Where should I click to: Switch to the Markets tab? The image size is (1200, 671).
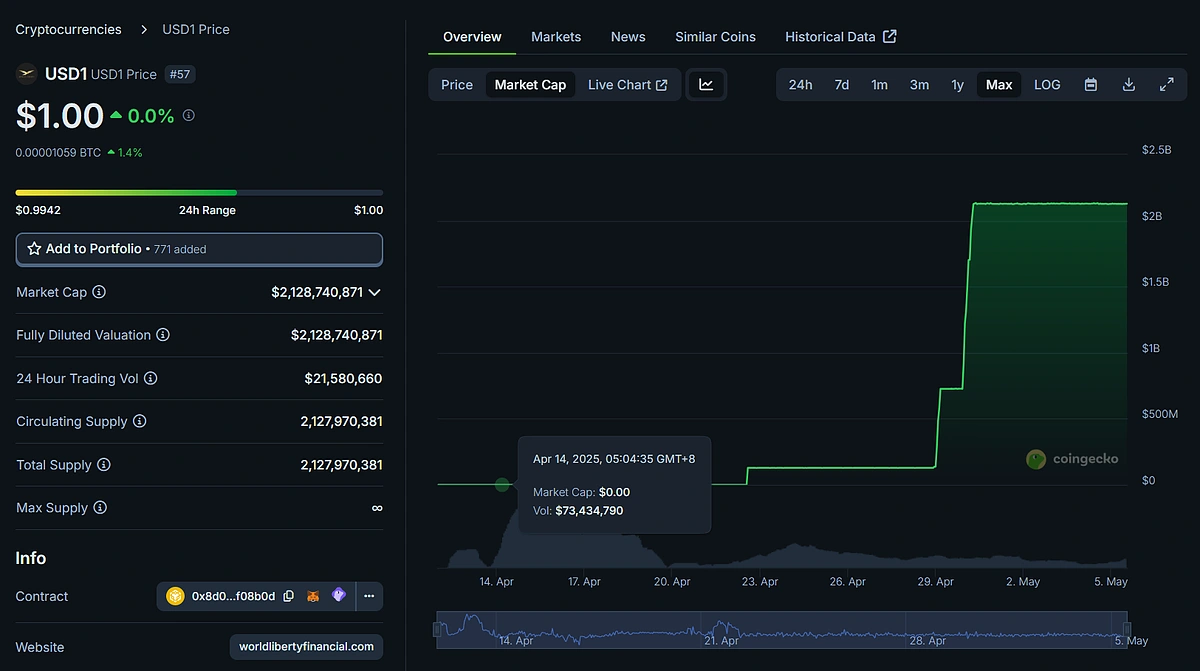point(556,37)
